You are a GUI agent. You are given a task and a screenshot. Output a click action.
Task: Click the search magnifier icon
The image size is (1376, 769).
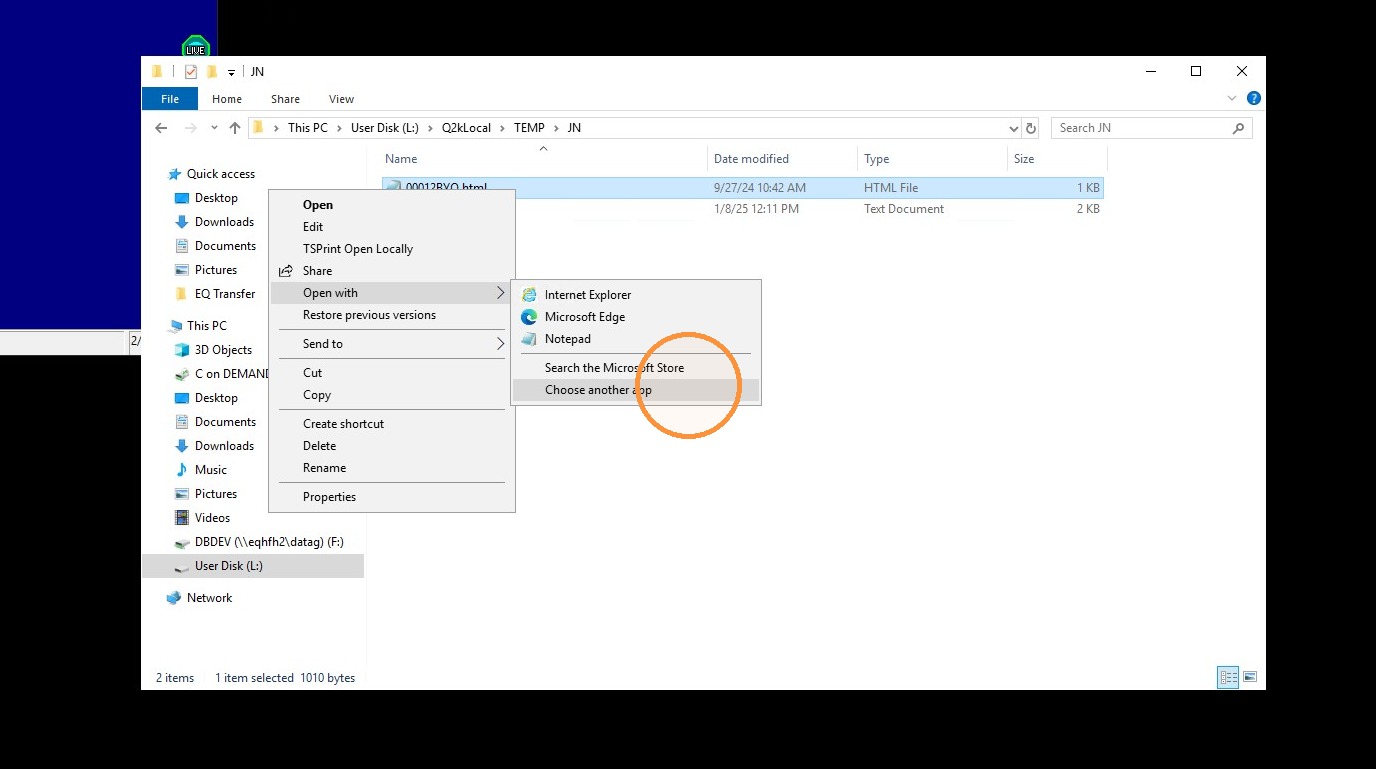tap(1238, 128)
